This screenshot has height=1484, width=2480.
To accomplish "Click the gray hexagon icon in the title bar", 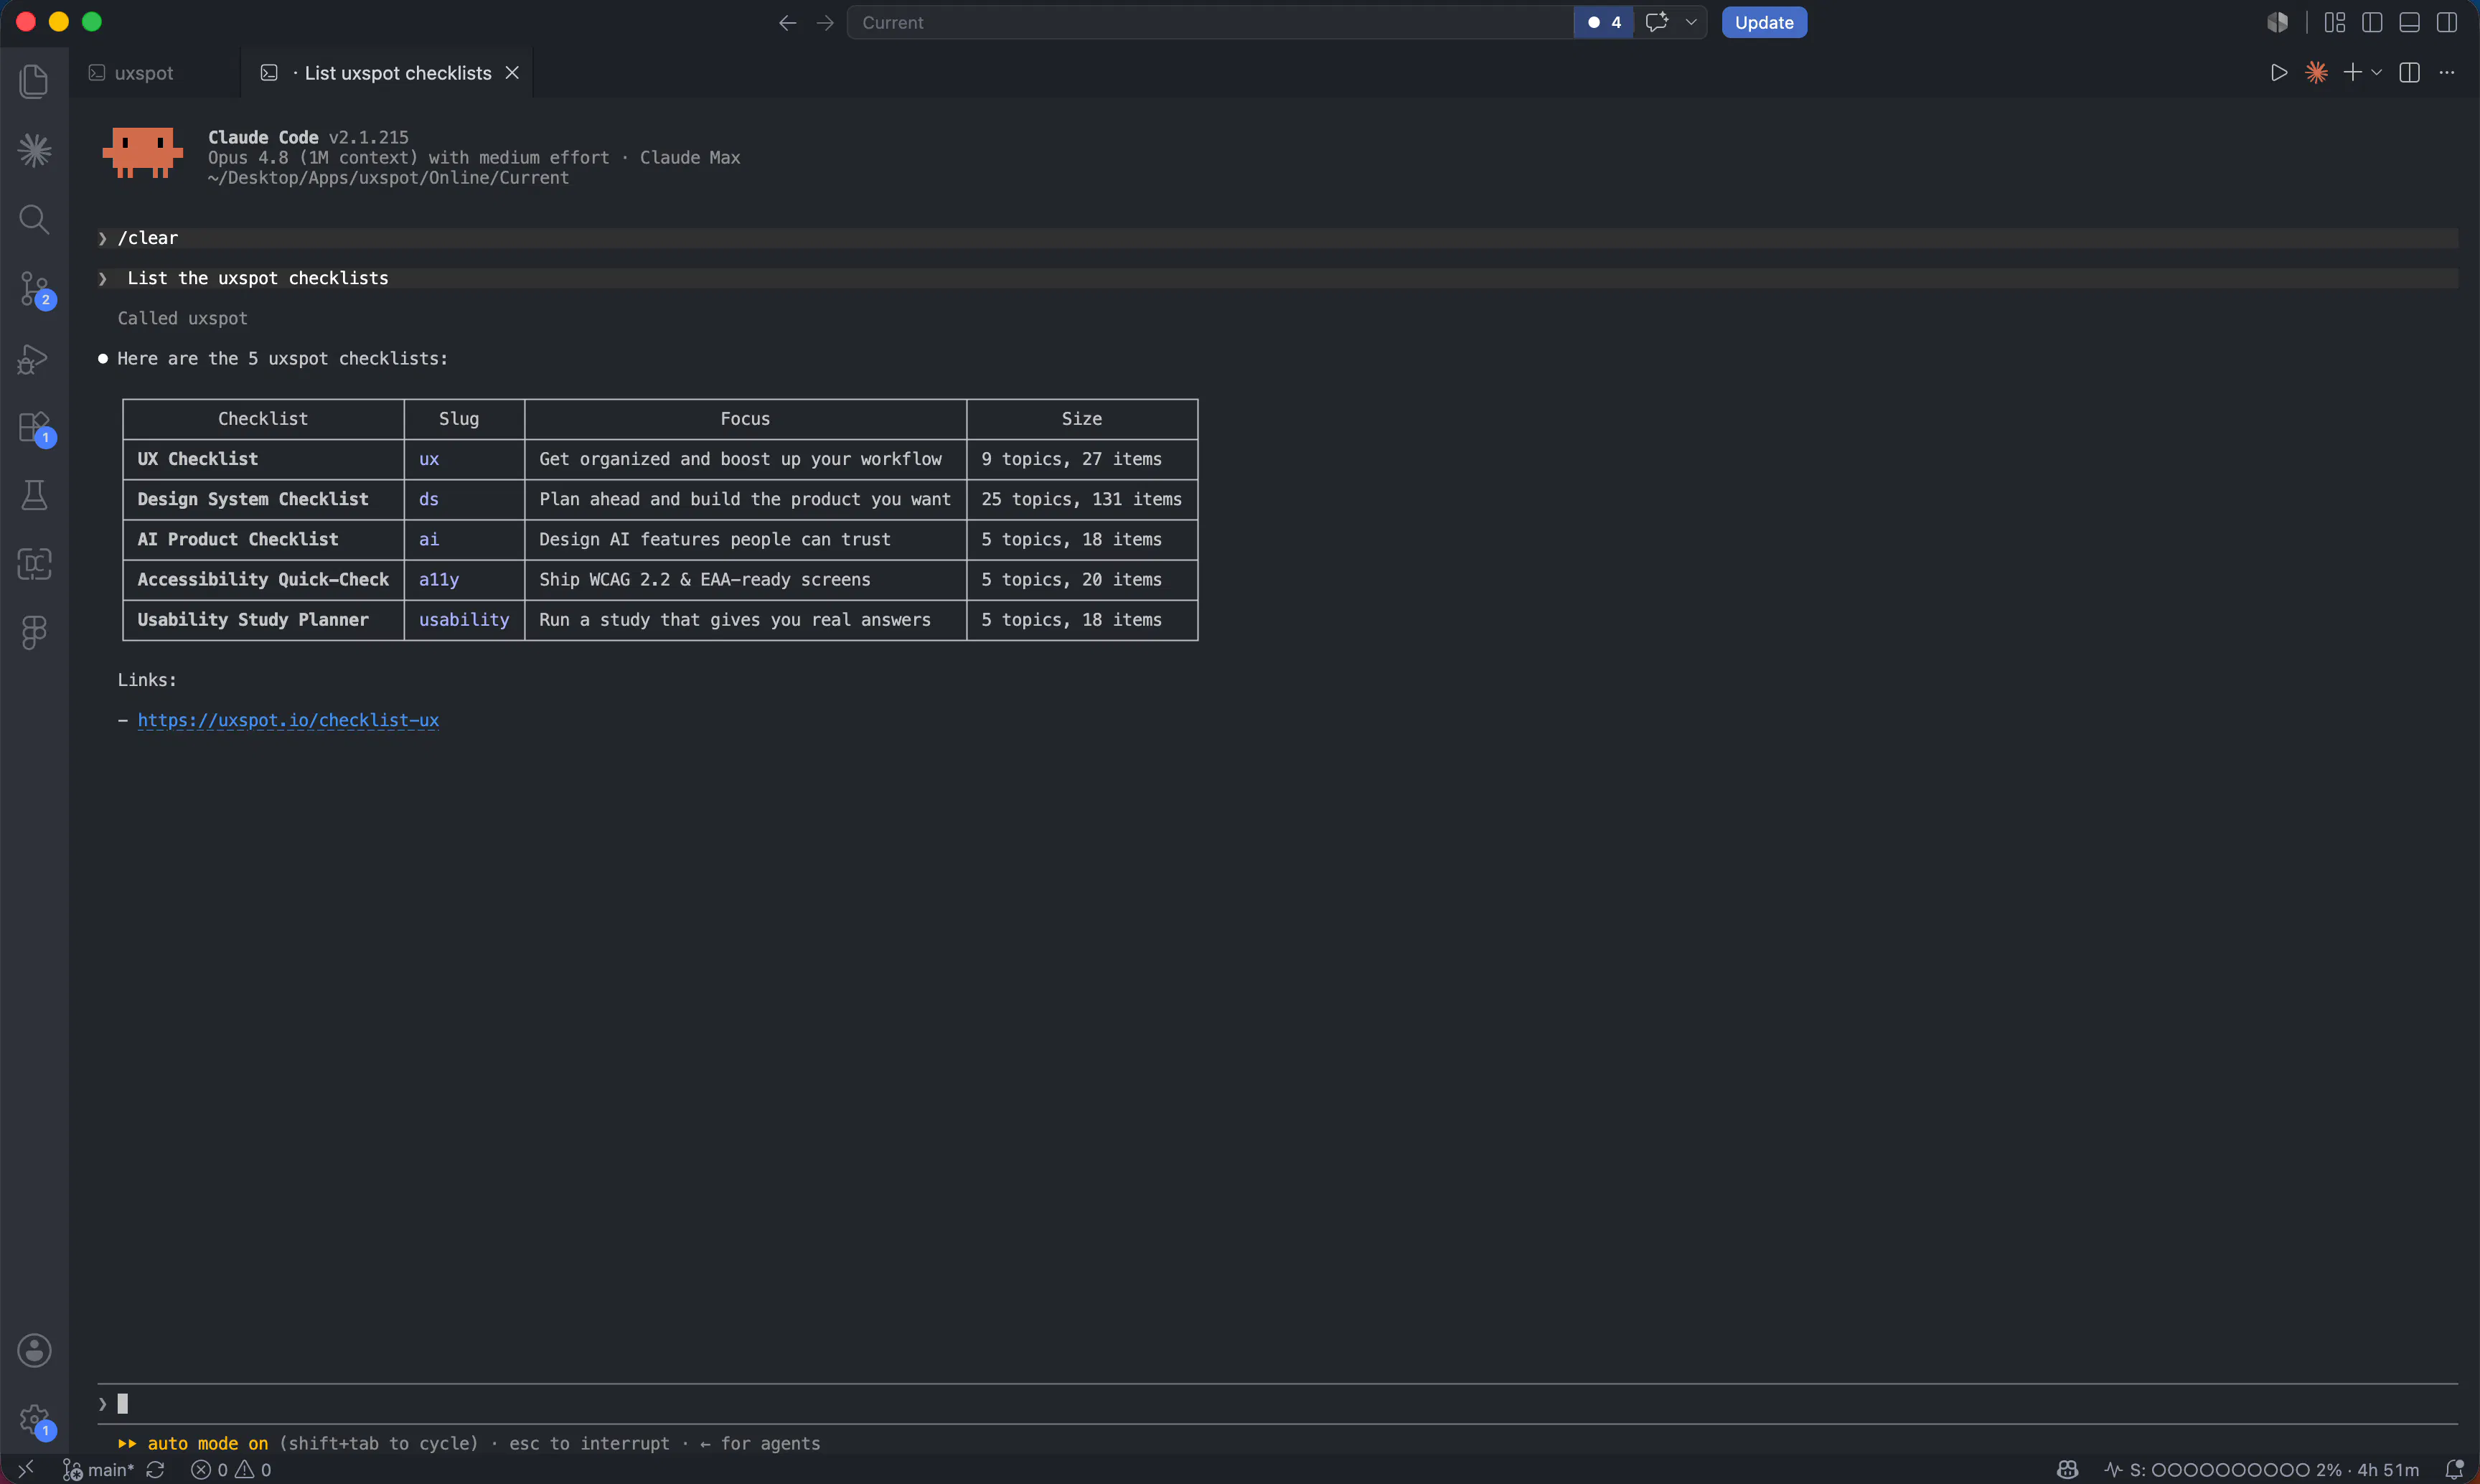I will (2277, 22).
